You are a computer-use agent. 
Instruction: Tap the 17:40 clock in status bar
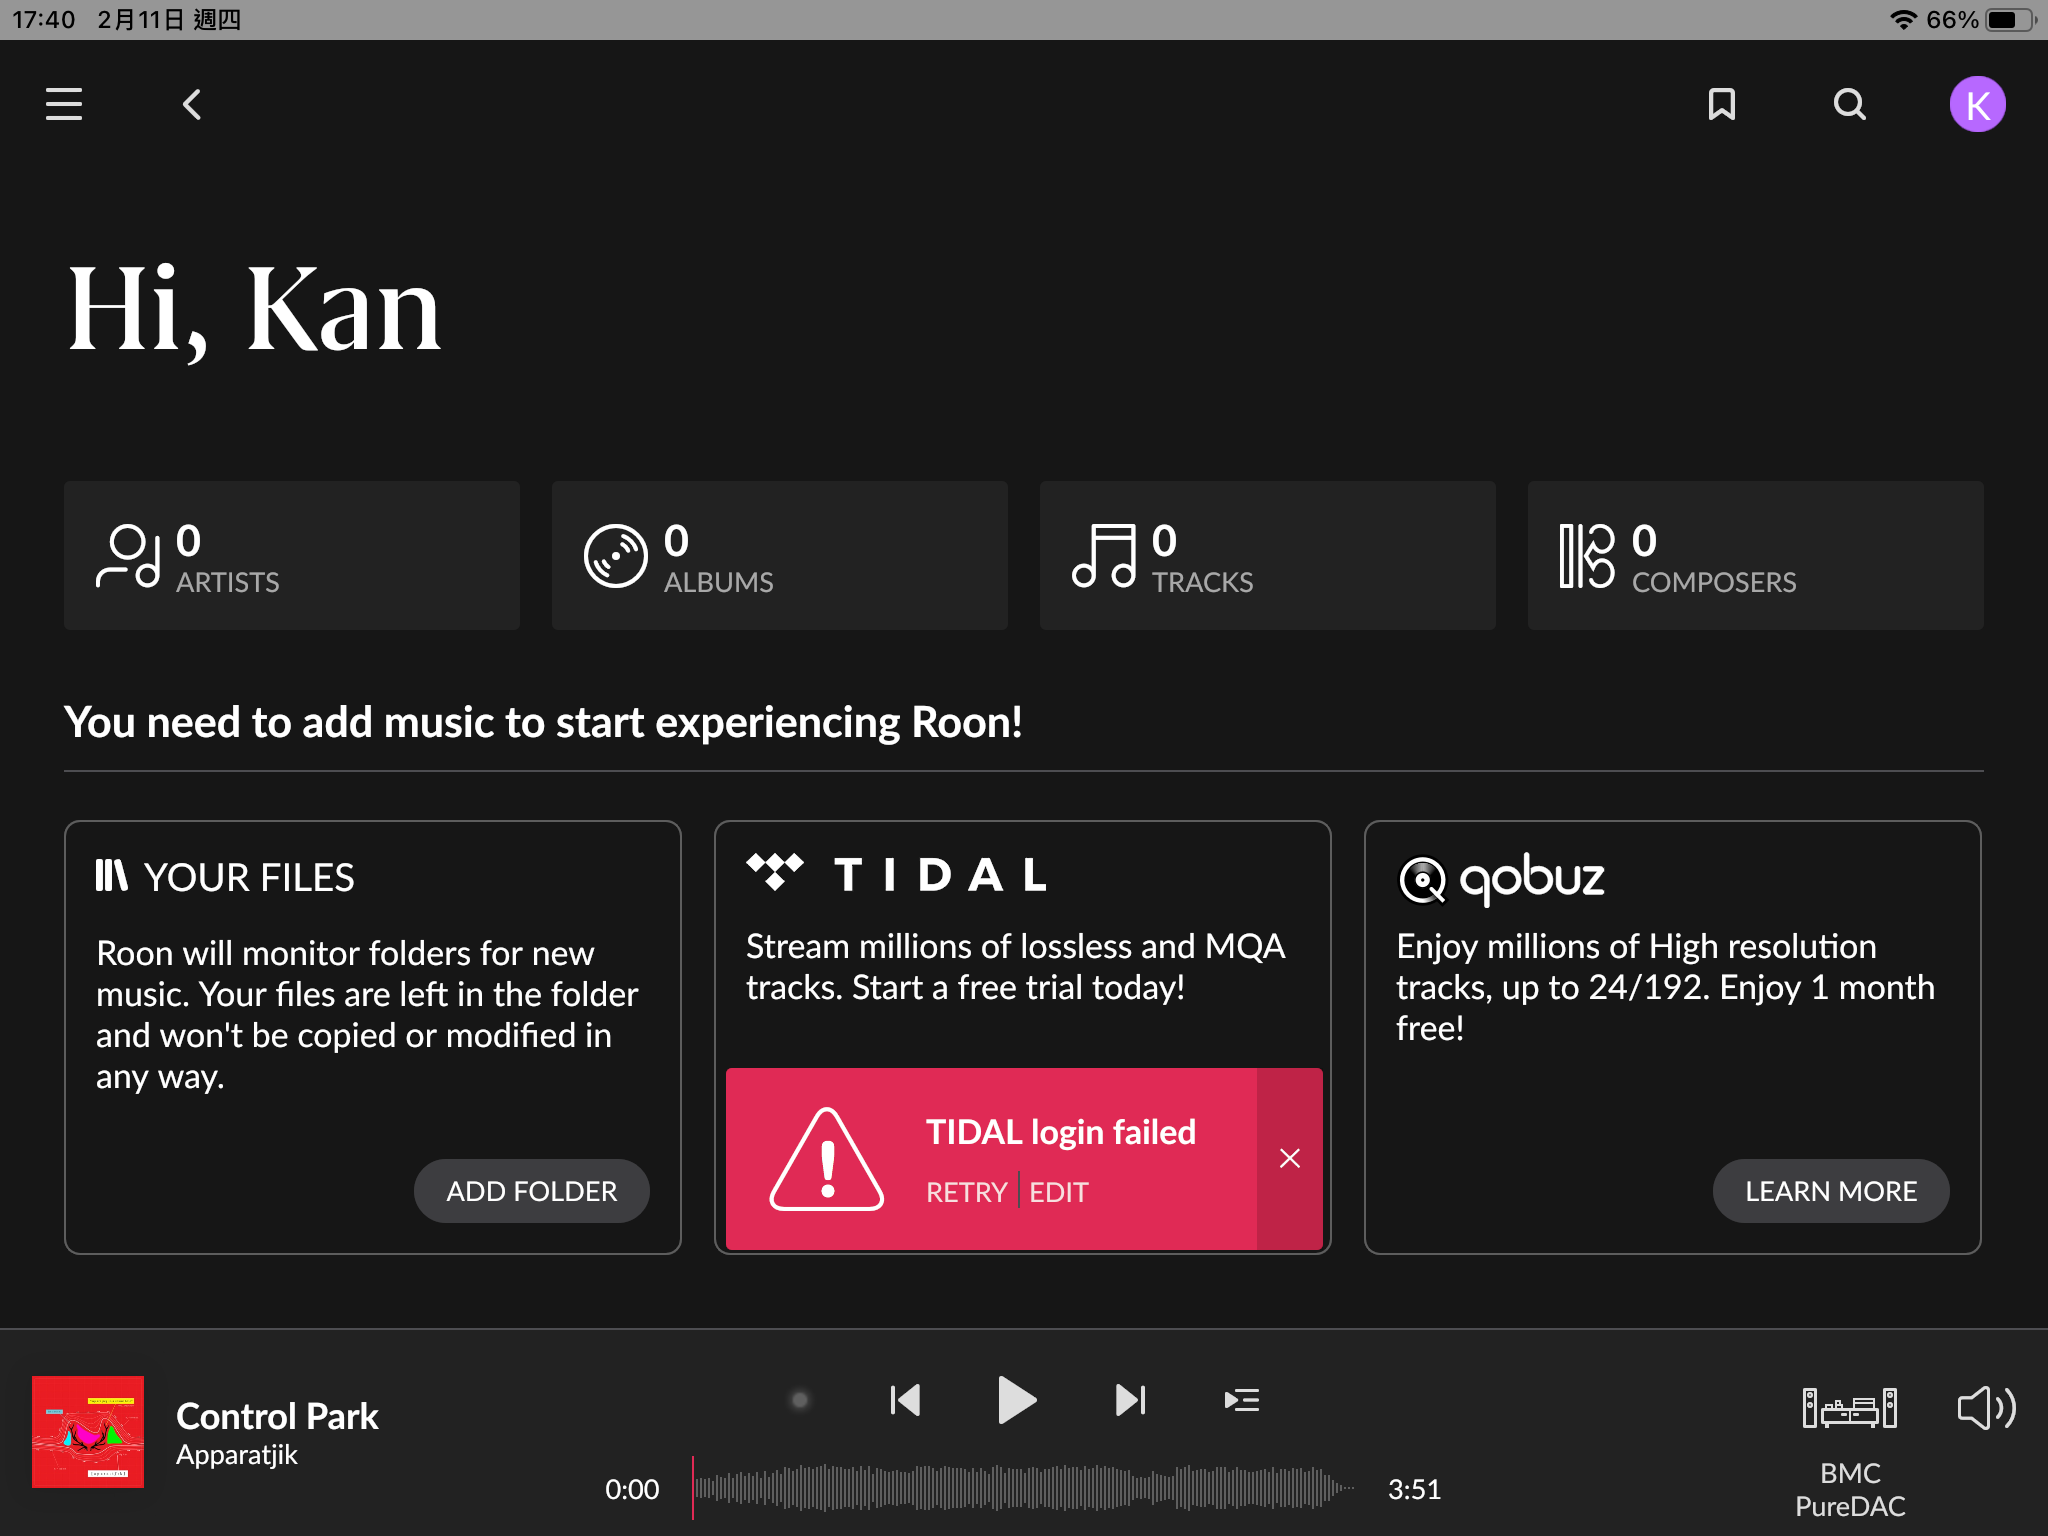[43, 20]
